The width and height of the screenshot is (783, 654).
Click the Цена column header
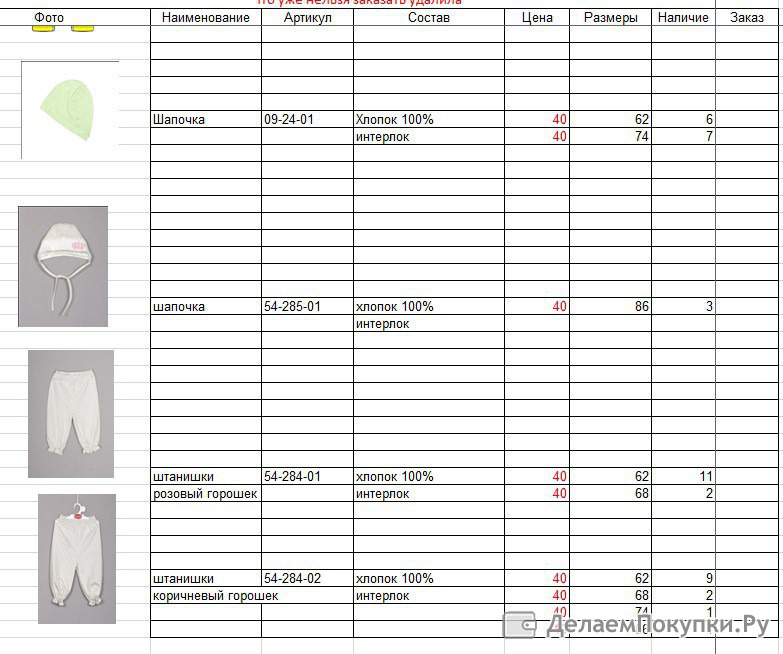pos(537,17)
